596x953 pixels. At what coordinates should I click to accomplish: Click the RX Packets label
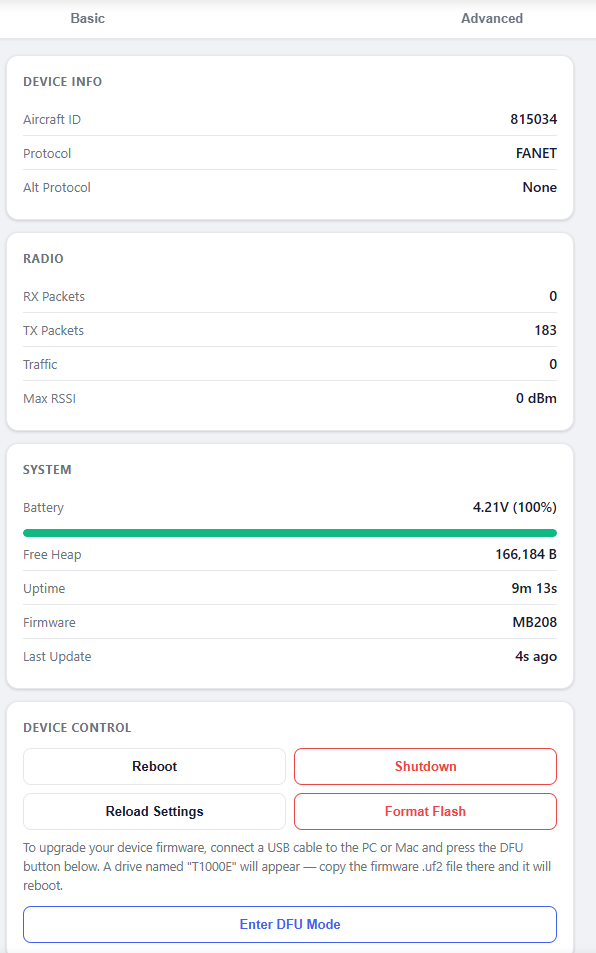coord(54,297)
